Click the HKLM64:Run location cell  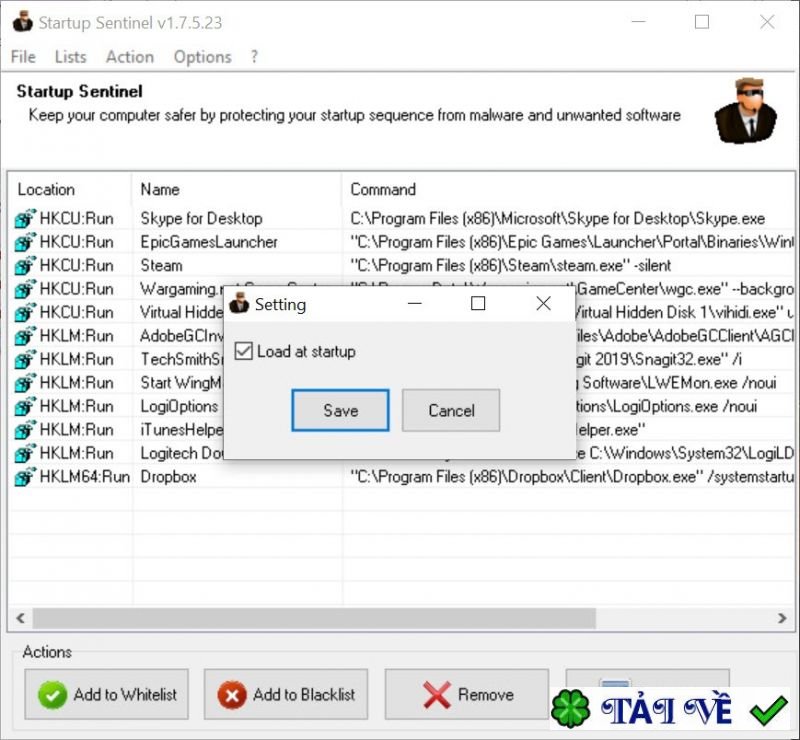(85, 477)
